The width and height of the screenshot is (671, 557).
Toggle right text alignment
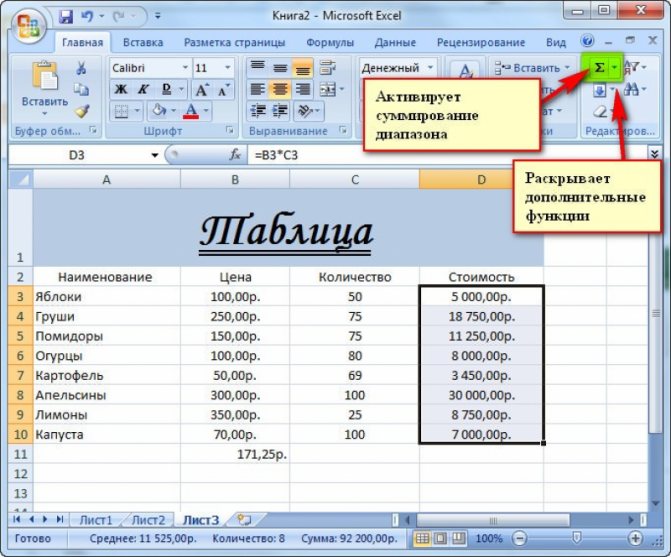[x=303, y=89]
